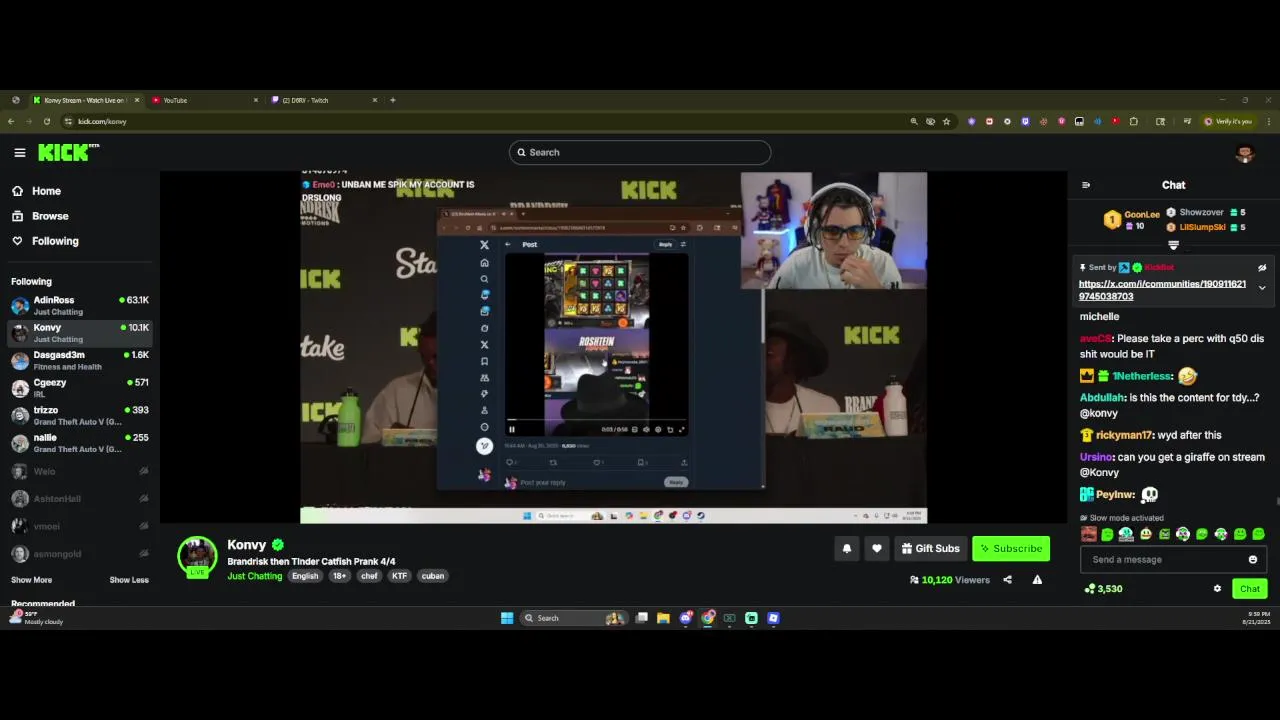Toggle the follow heart for Konvy
The width and height of the screenshot is (1280, 720).
tap(877, 548)
